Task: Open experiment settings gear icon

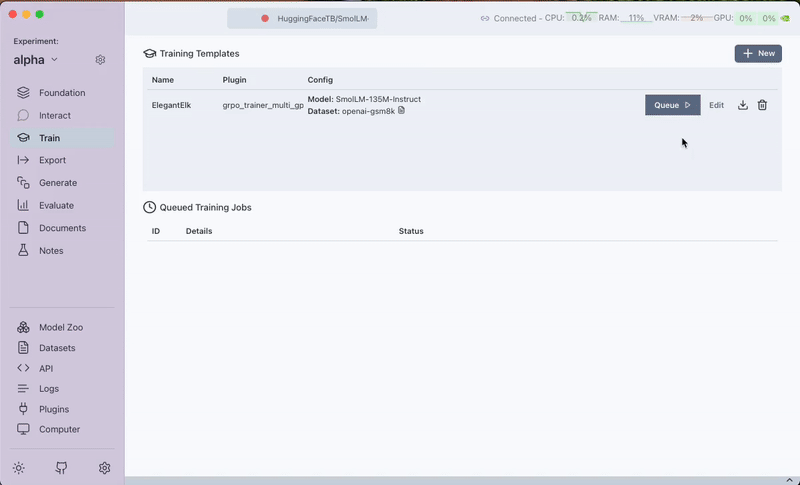Action: coord(100,60)
